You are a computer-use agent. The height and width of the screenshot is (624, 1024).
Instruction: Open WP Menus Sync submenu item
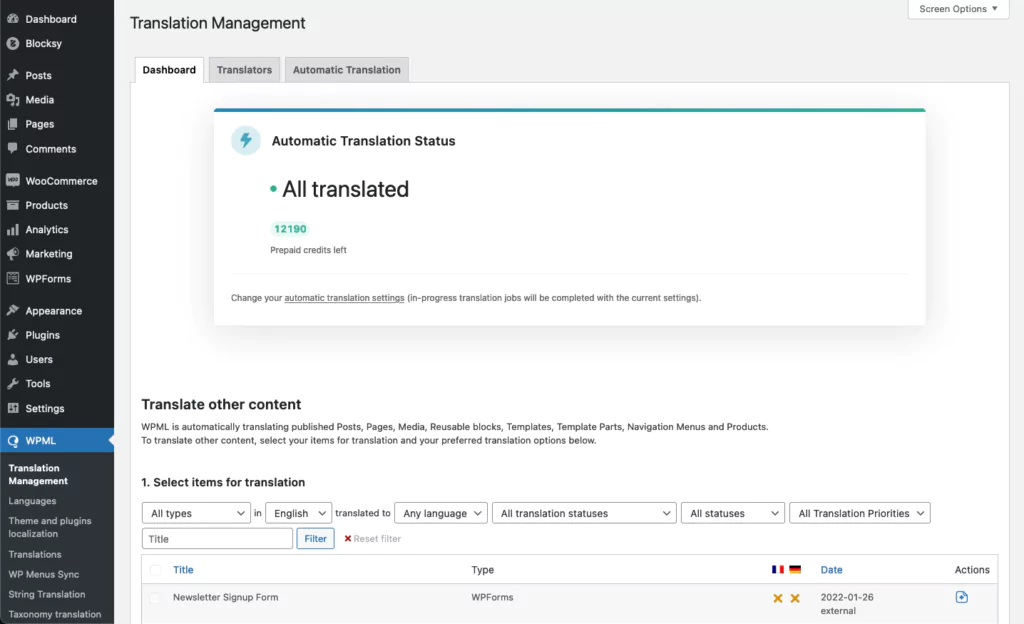point(44,574)
